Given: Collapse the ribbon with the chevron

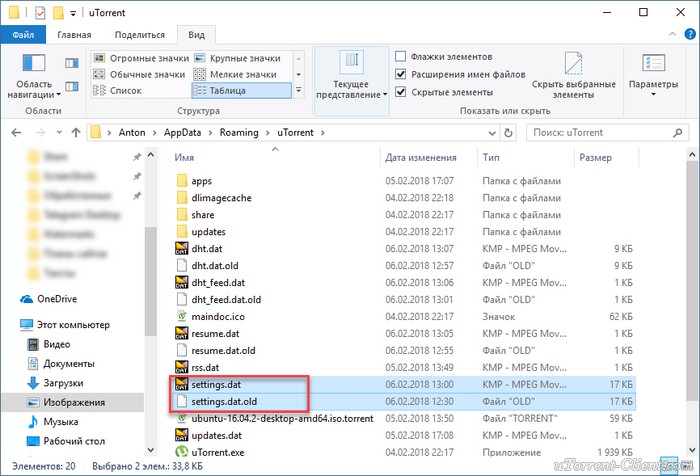Looking at the screenshot, I should point(672,34).
